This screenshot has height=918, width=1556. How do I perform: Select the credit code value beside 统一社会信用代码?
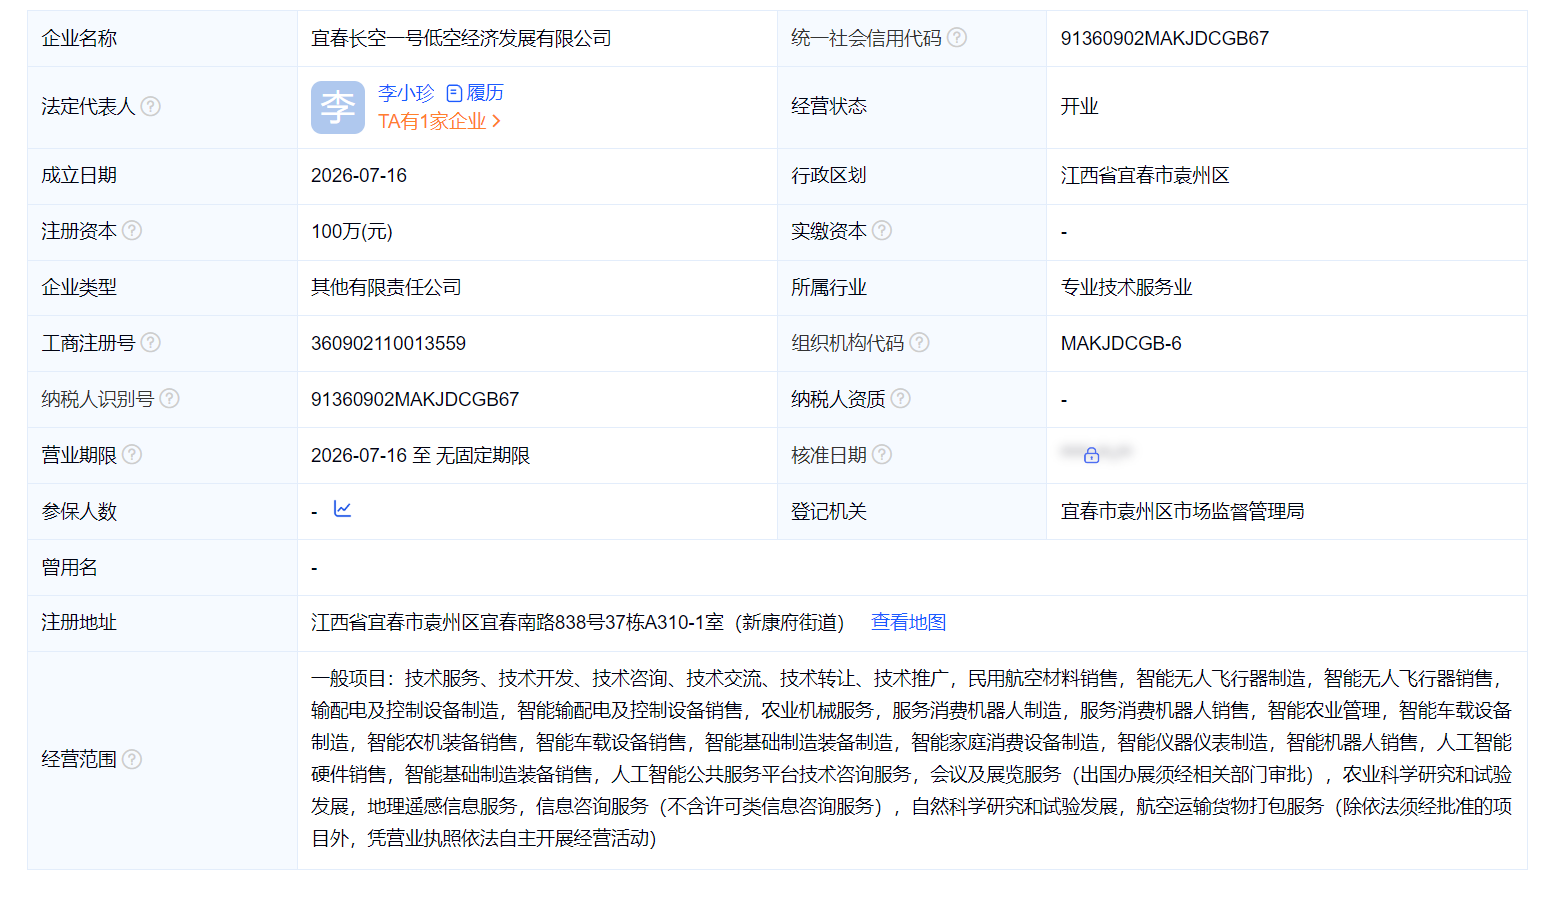(1164, 38)
